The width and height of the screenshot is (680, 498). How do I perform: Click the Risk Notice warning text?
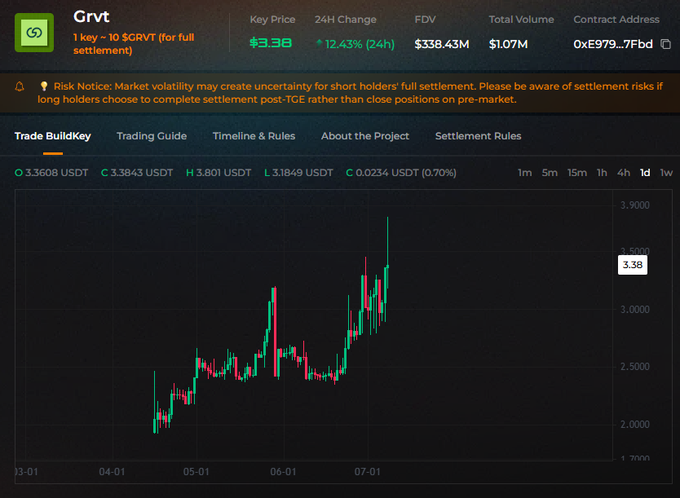point(350,93)
